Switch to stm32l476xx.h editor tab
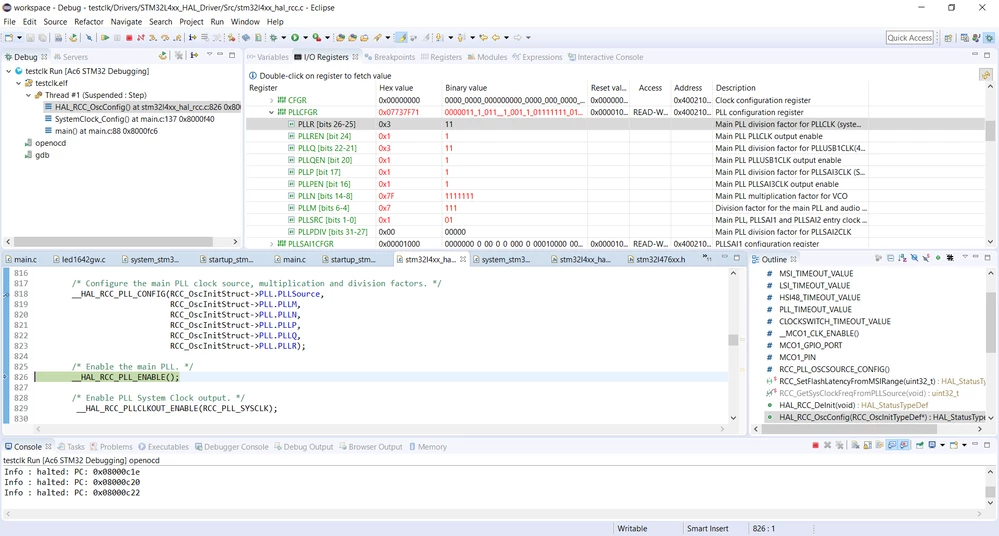 click(656, 259)
